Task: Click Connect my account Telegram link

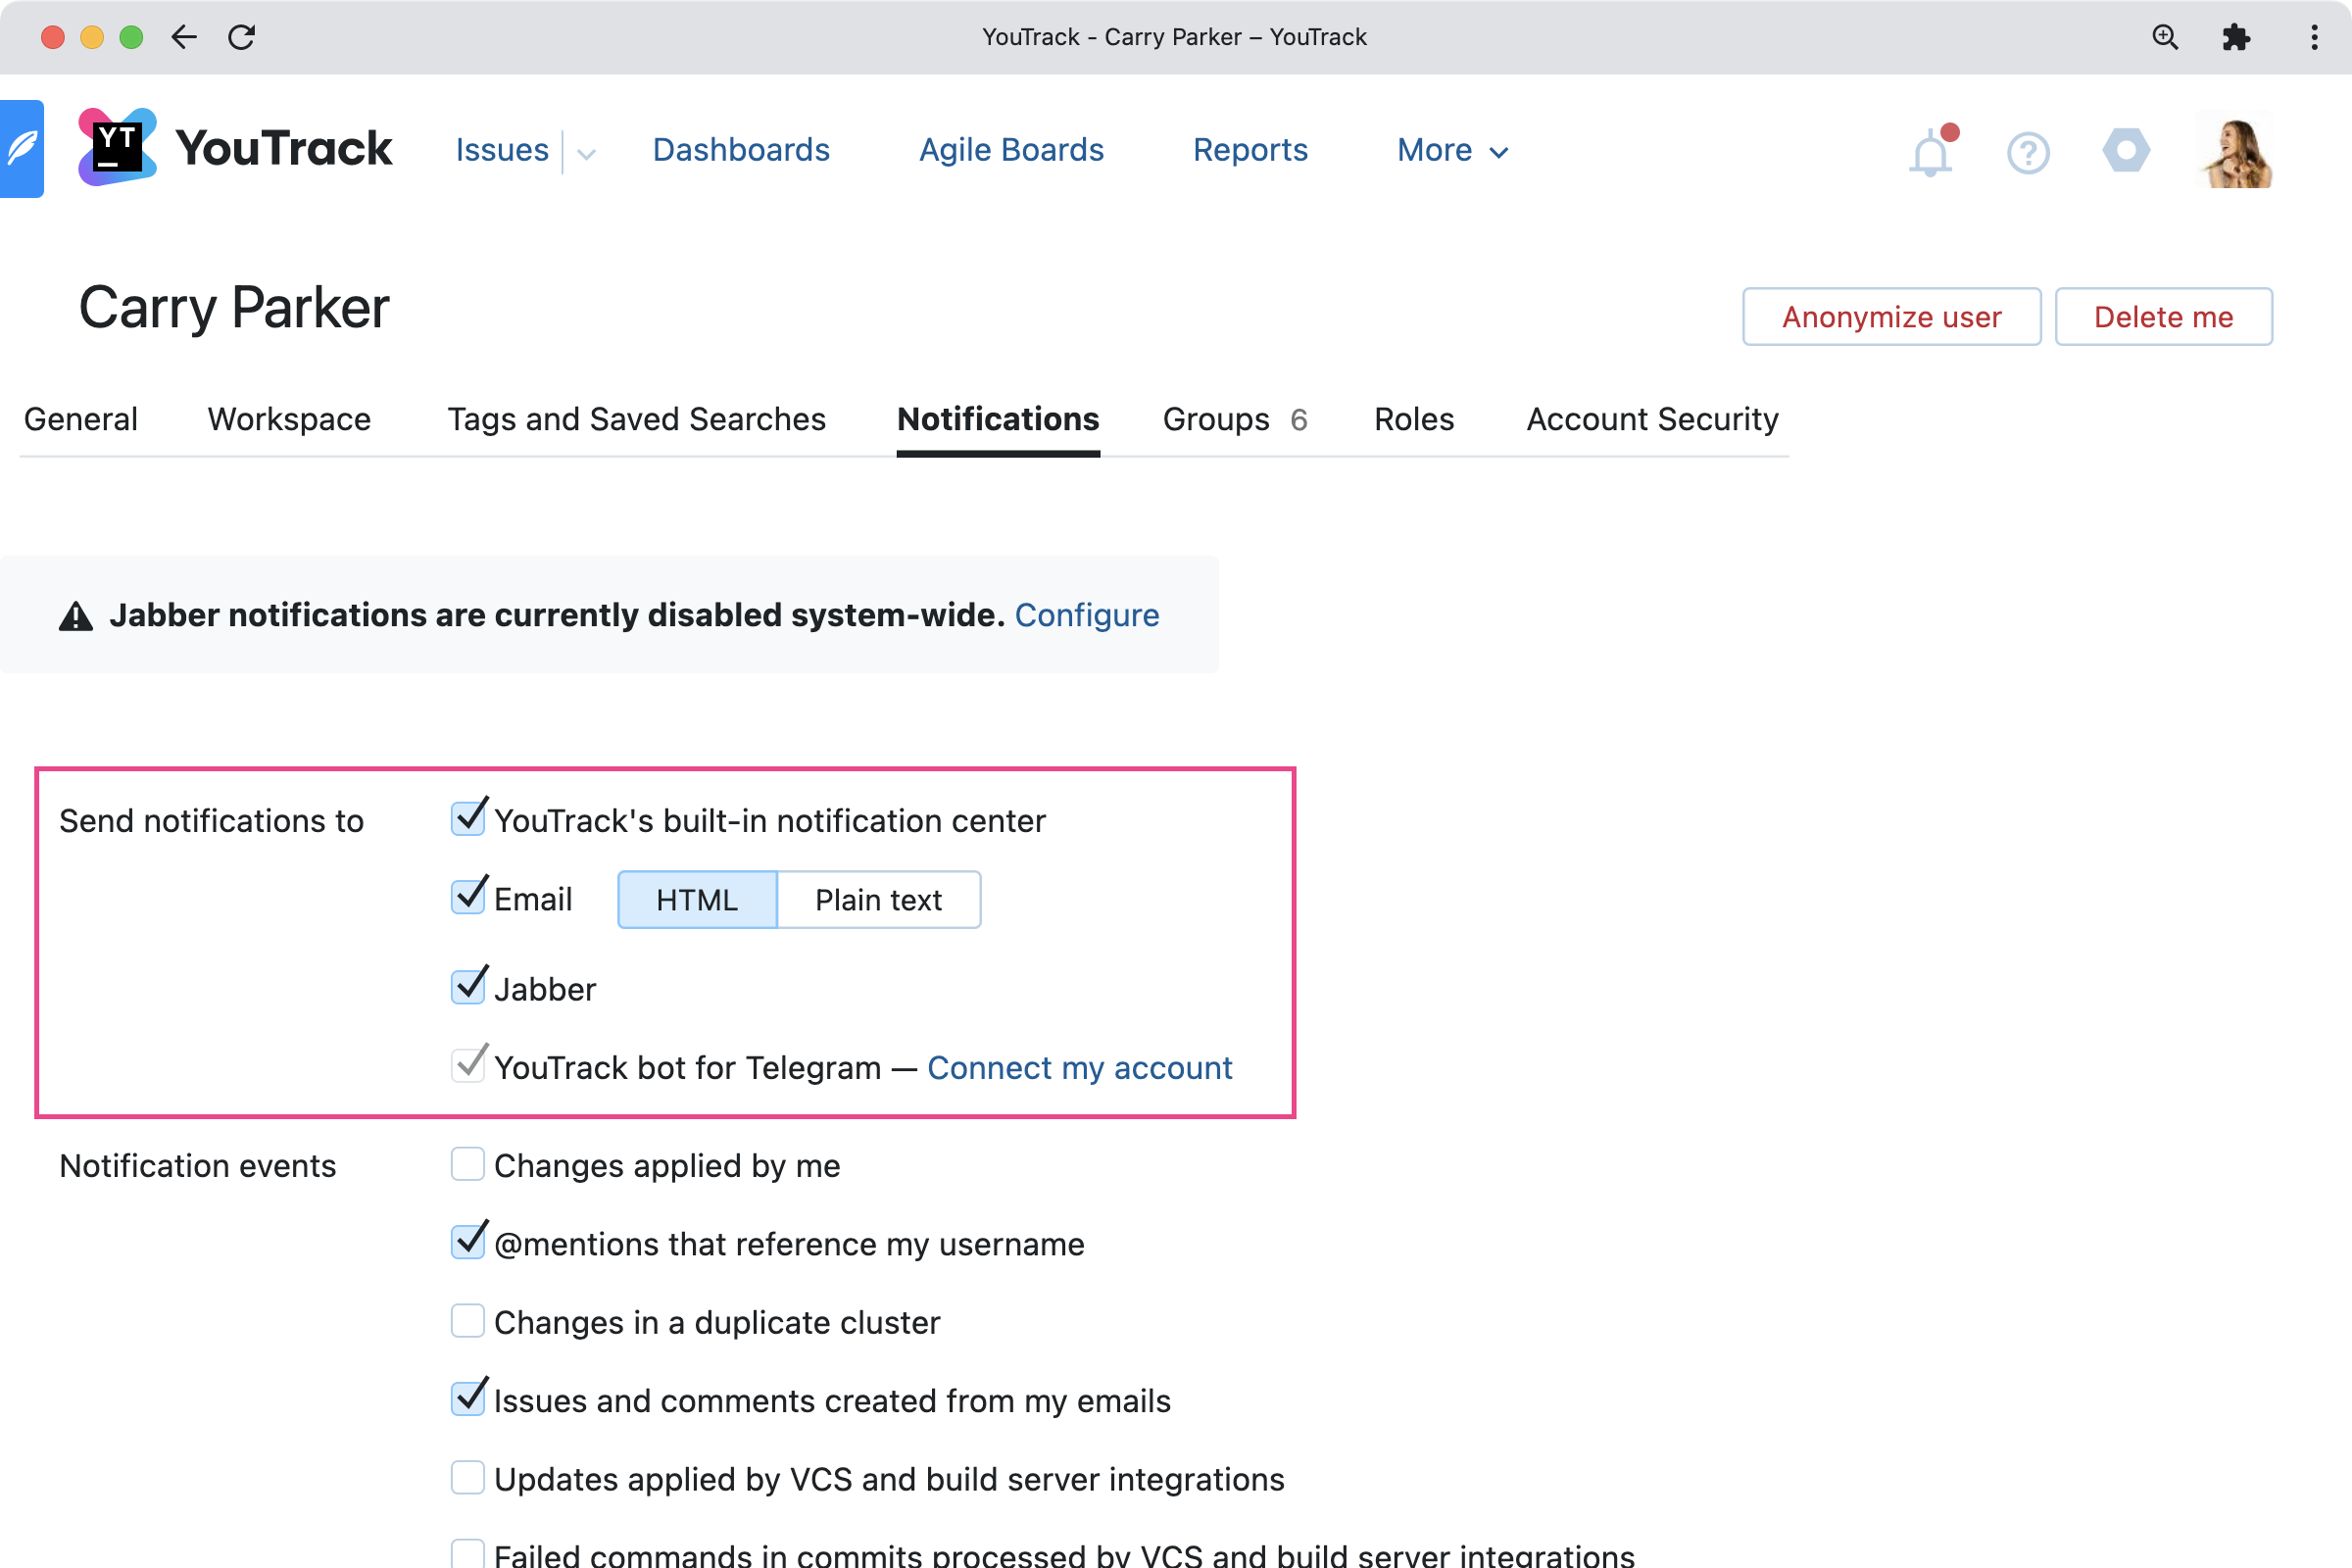Action: (x=1079, y=1068)
